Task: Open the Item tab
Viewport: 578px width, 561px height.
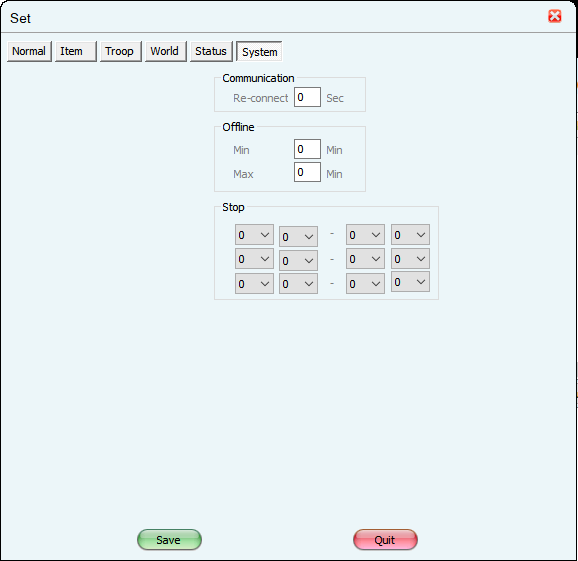Action: (76, 51)
